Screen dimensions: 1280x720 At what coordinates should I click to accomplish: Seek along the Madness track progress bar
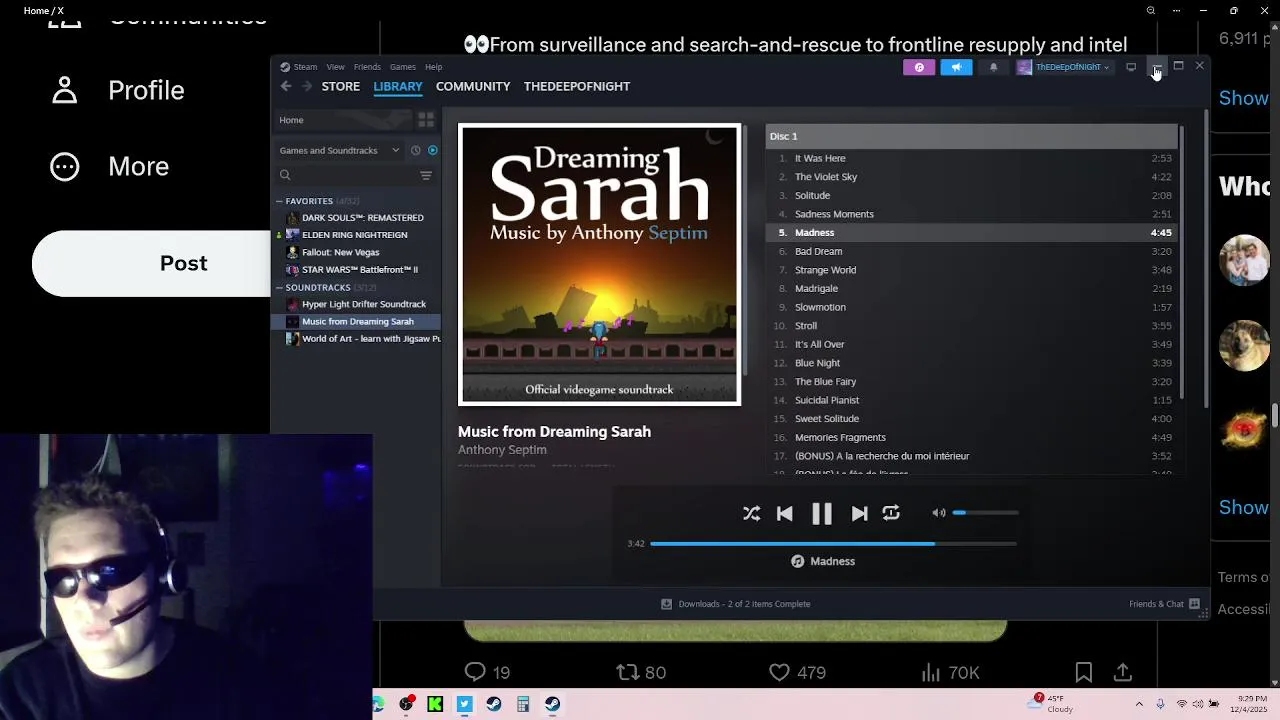pyautogui.click(x=833, y=544)
